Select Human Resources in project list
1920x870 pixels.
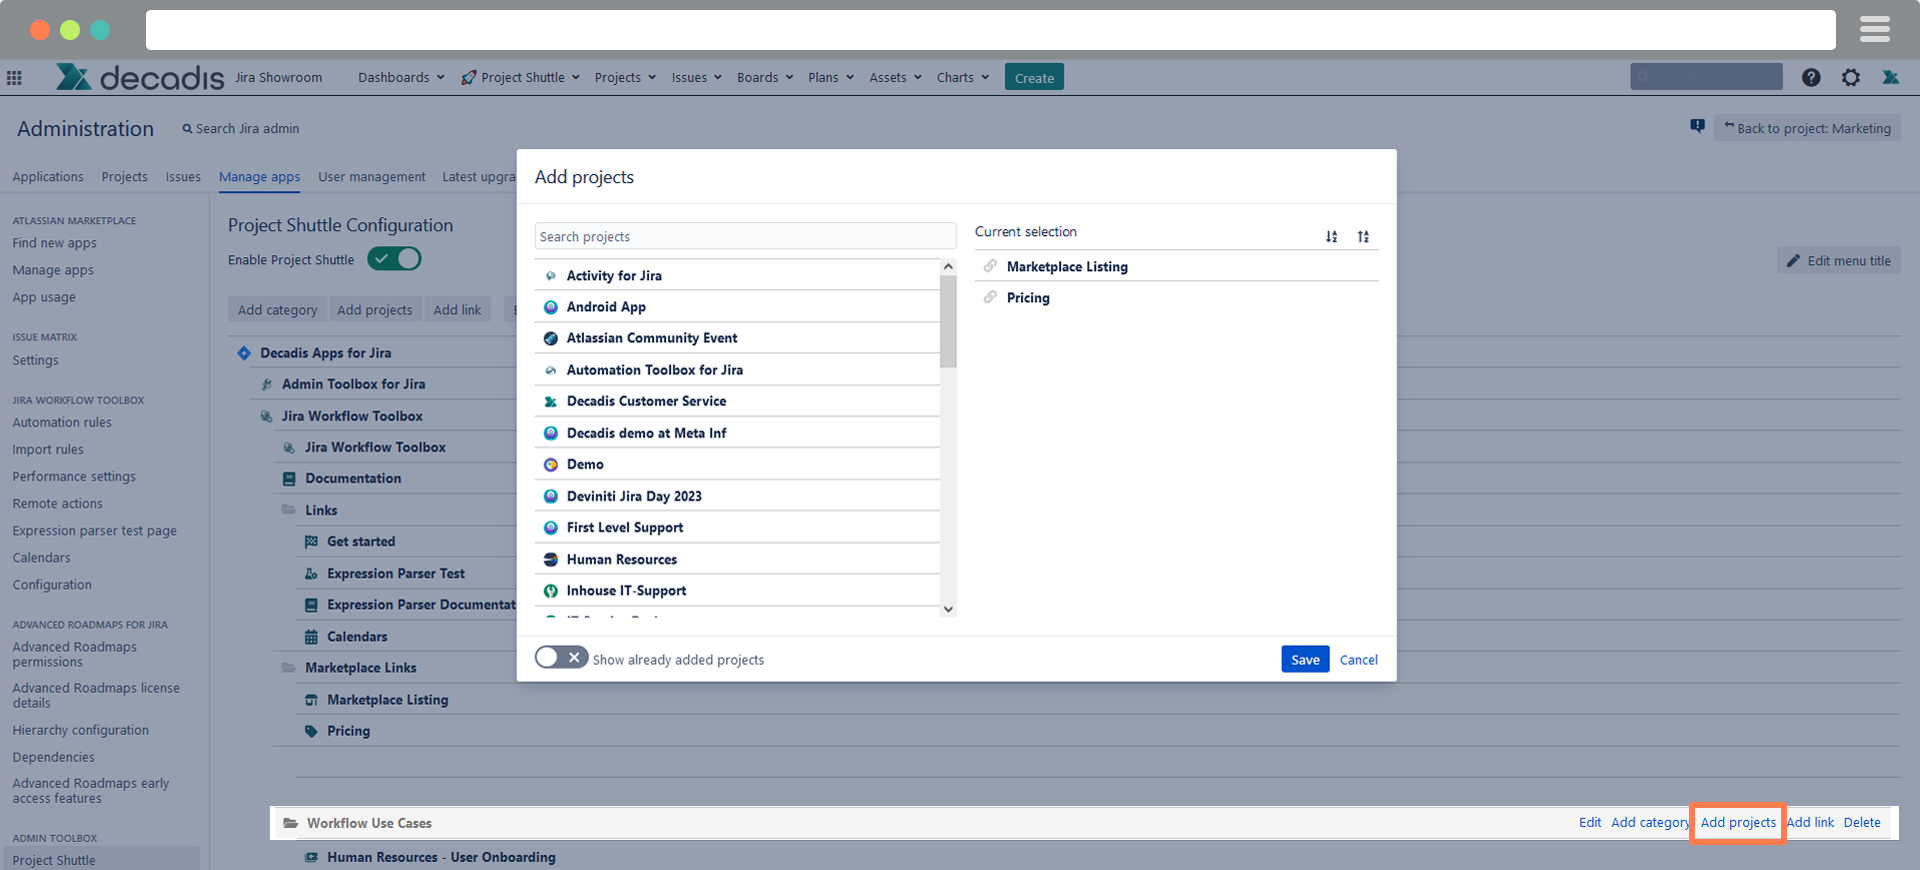pos(621,560)
